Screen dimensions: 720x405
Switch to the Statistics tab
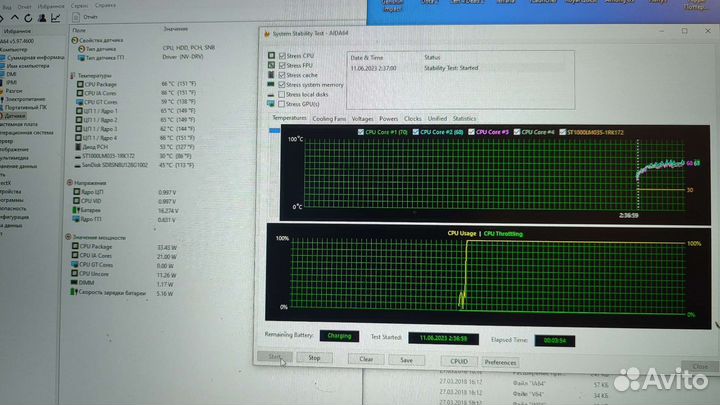pos(464,118)
